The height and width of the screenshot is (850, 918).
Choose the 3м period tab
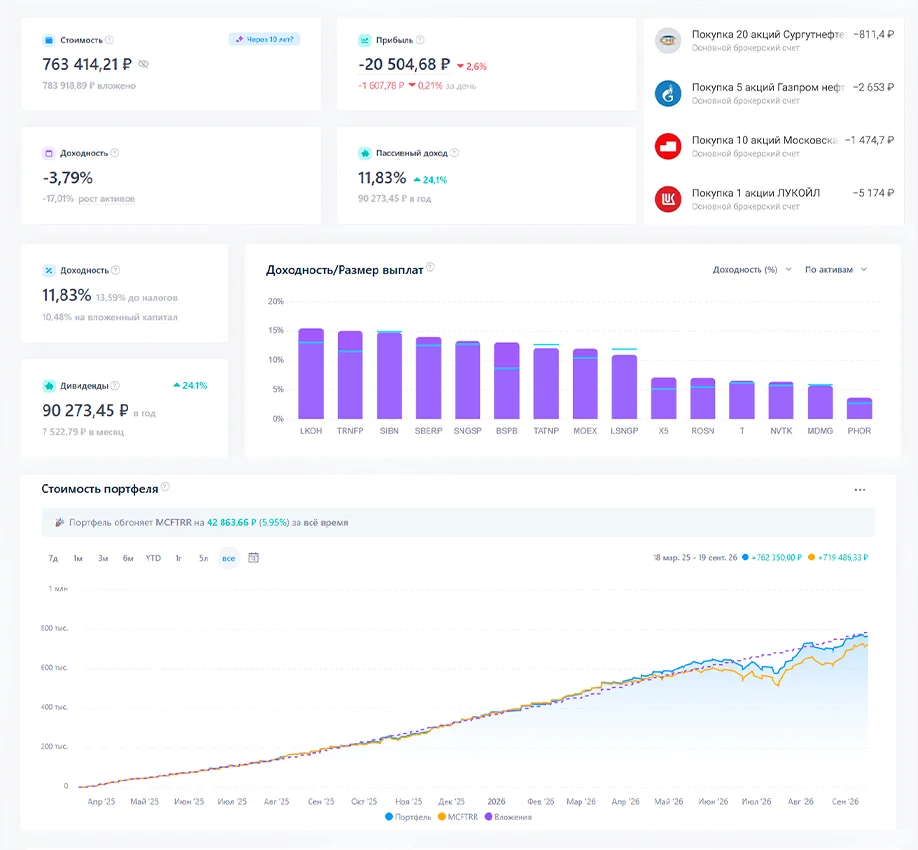[x=103, y=558]
